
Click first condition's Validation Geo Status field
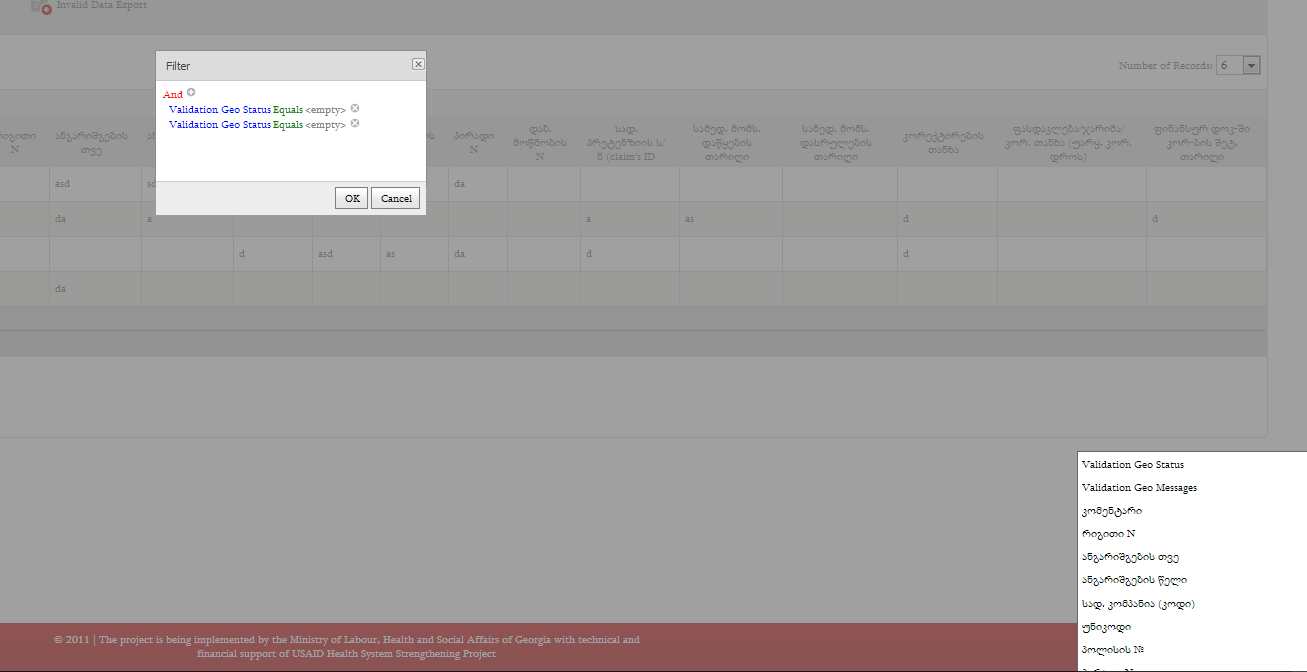click(x=219, y=110)
